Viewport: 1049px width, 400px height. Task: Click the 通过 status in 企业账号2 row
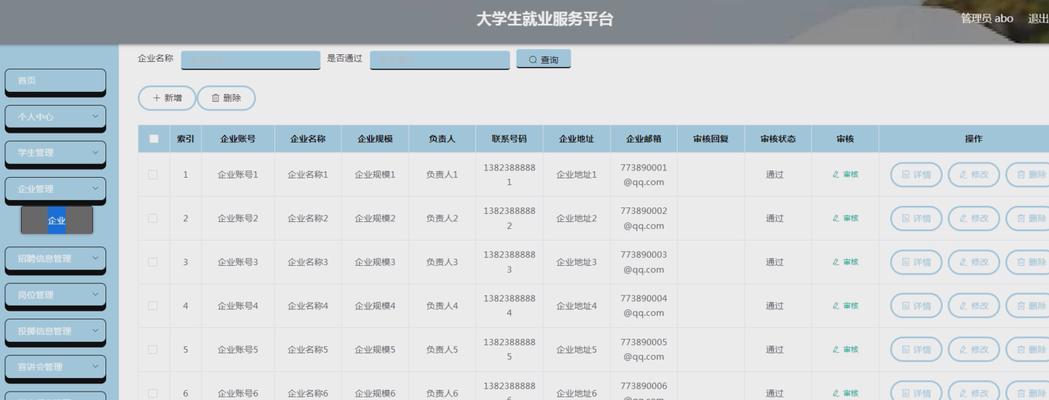point(775,218)
